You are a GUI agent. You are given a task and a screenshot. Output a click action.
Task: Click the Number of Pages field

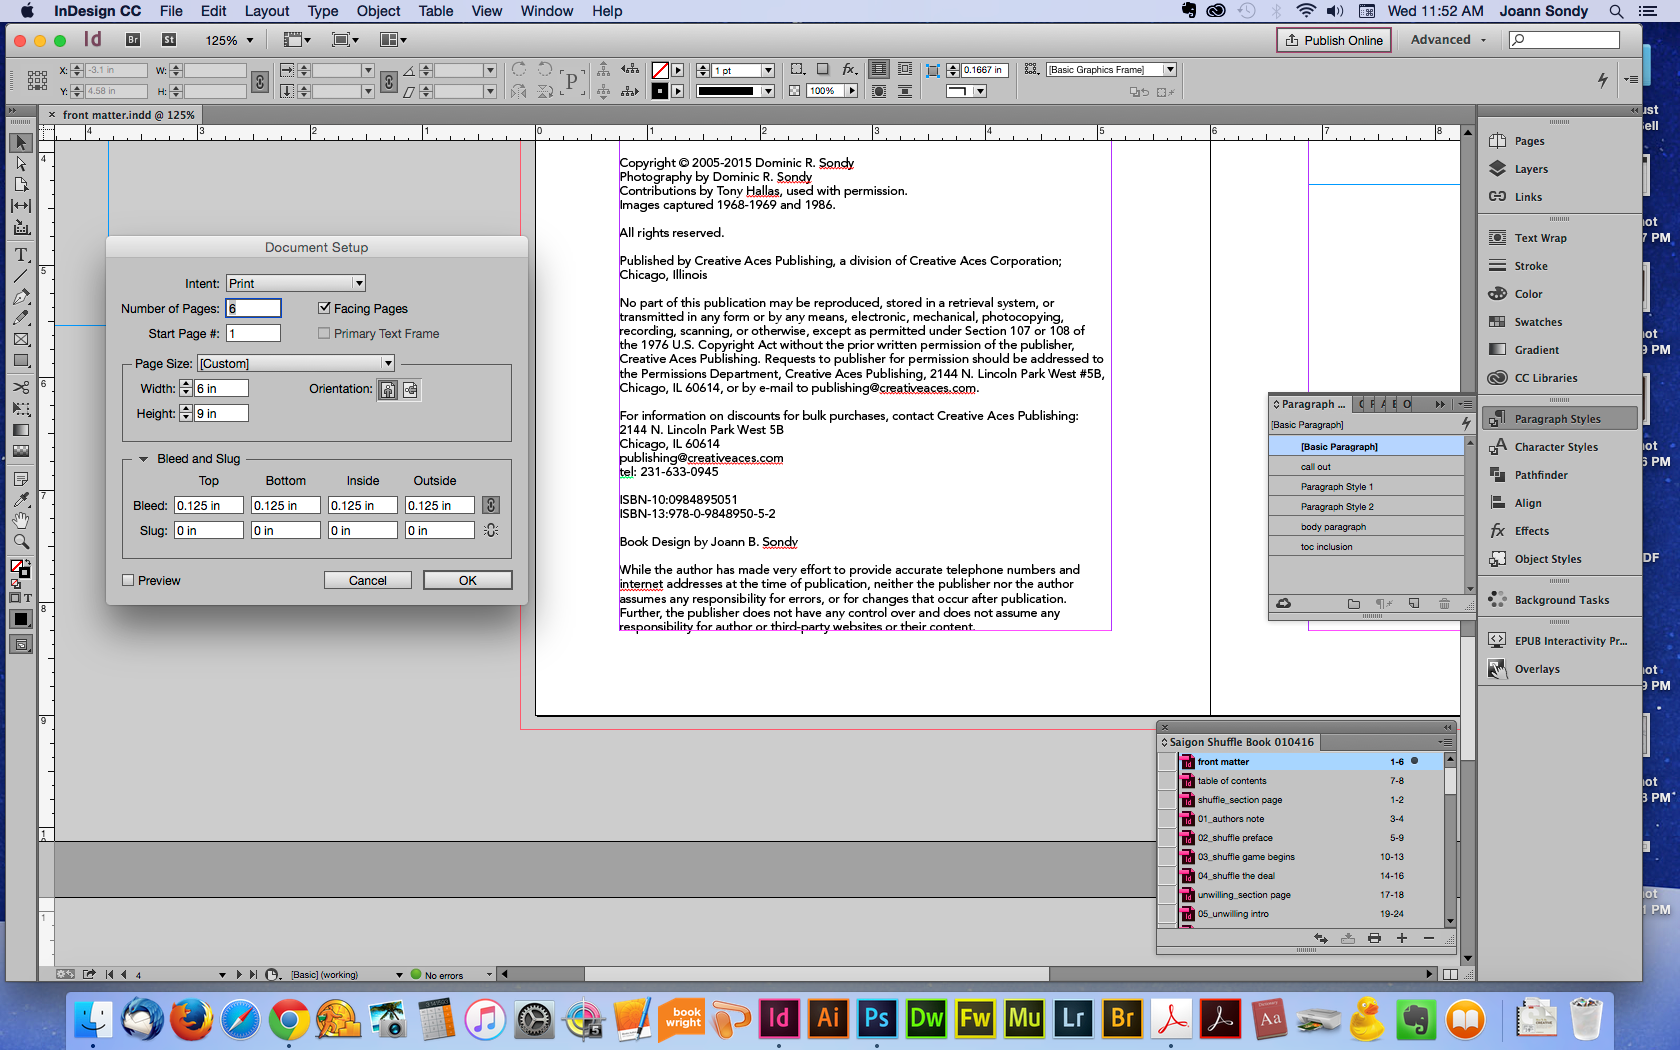253,308
